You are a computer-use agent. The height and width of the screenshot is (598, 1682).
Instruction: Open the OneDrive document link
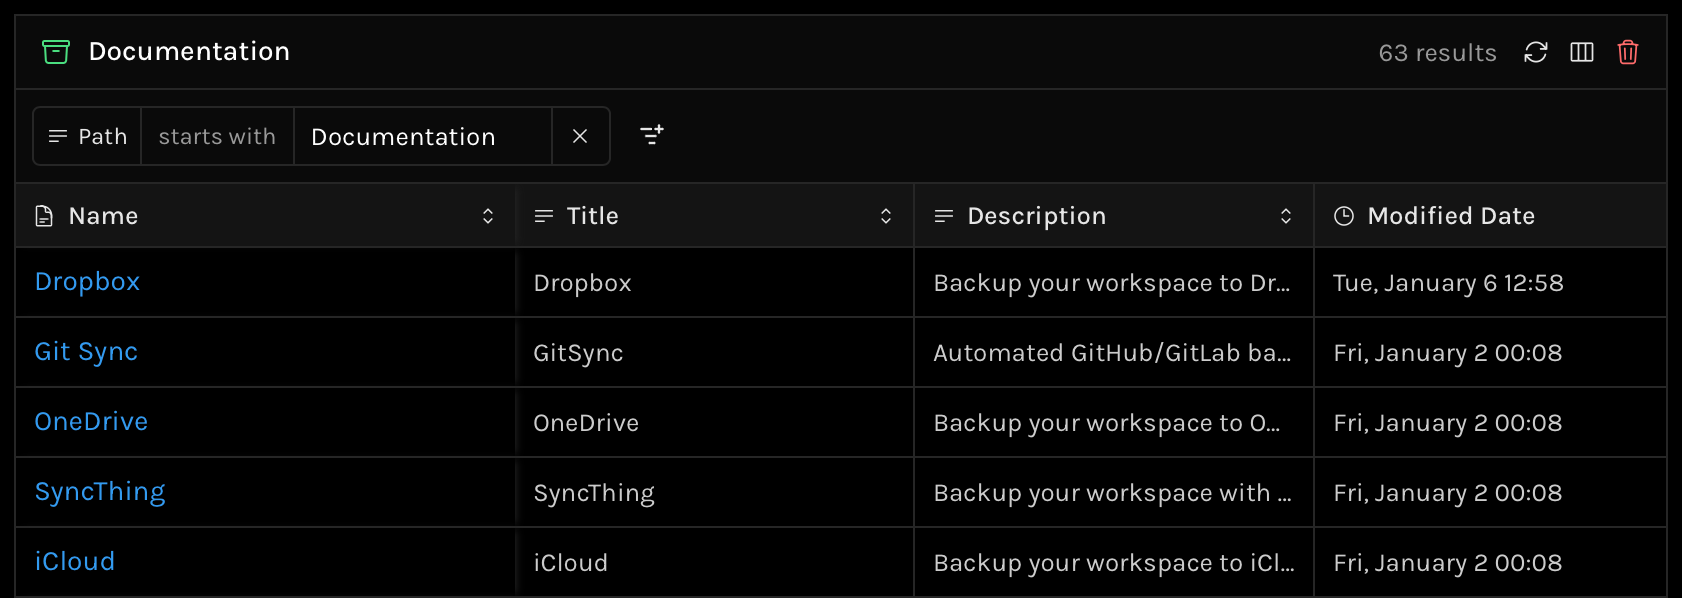[91, 422]
